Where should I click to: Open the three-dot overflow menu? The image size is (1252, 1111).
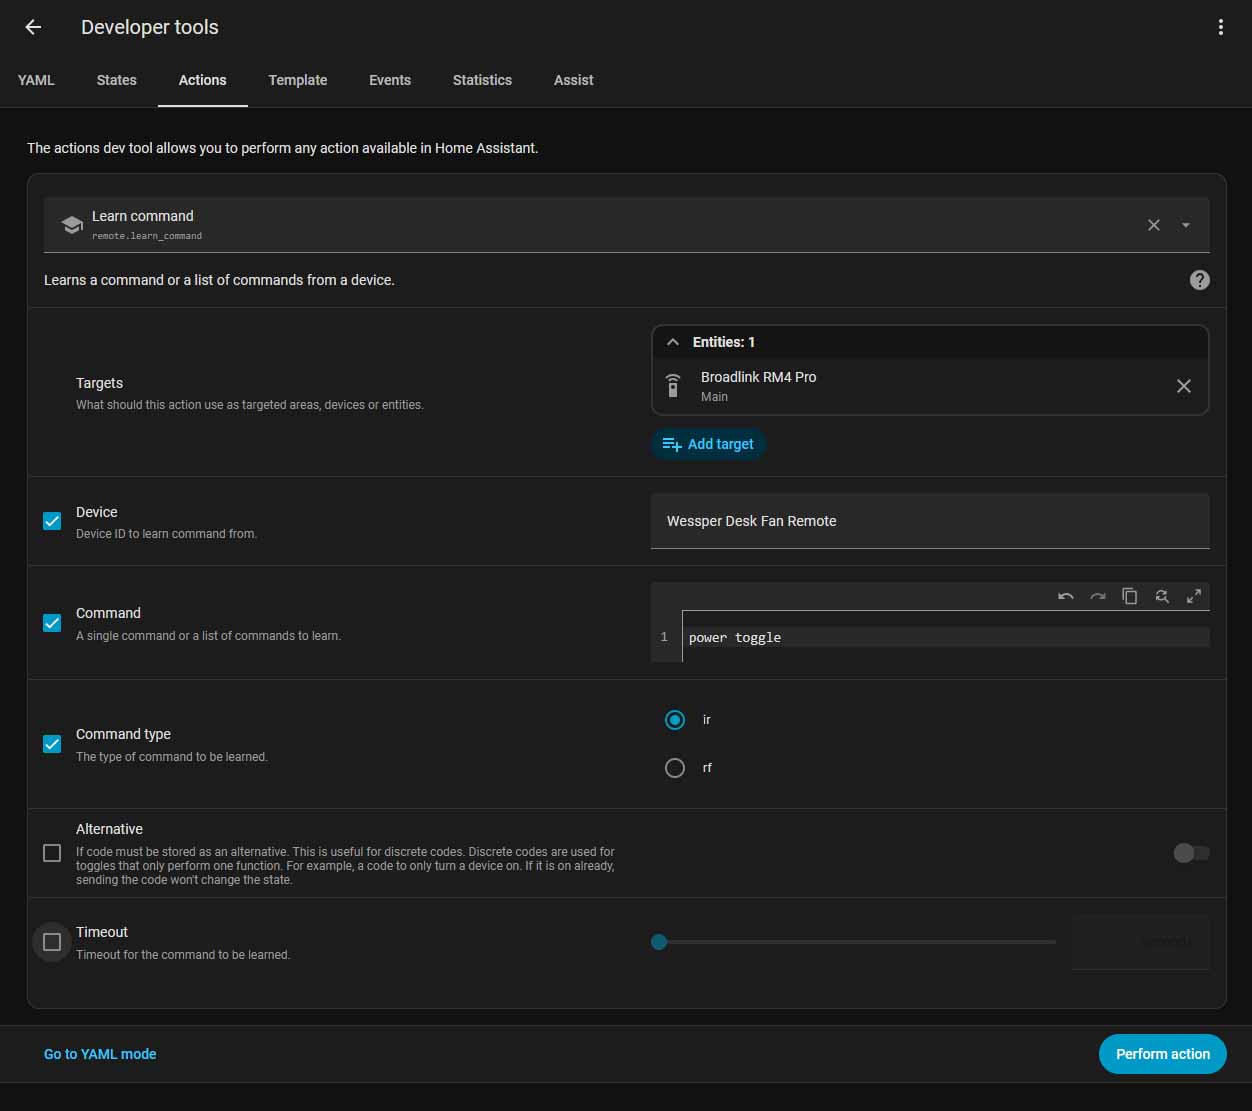click(x=1220, y=27)
